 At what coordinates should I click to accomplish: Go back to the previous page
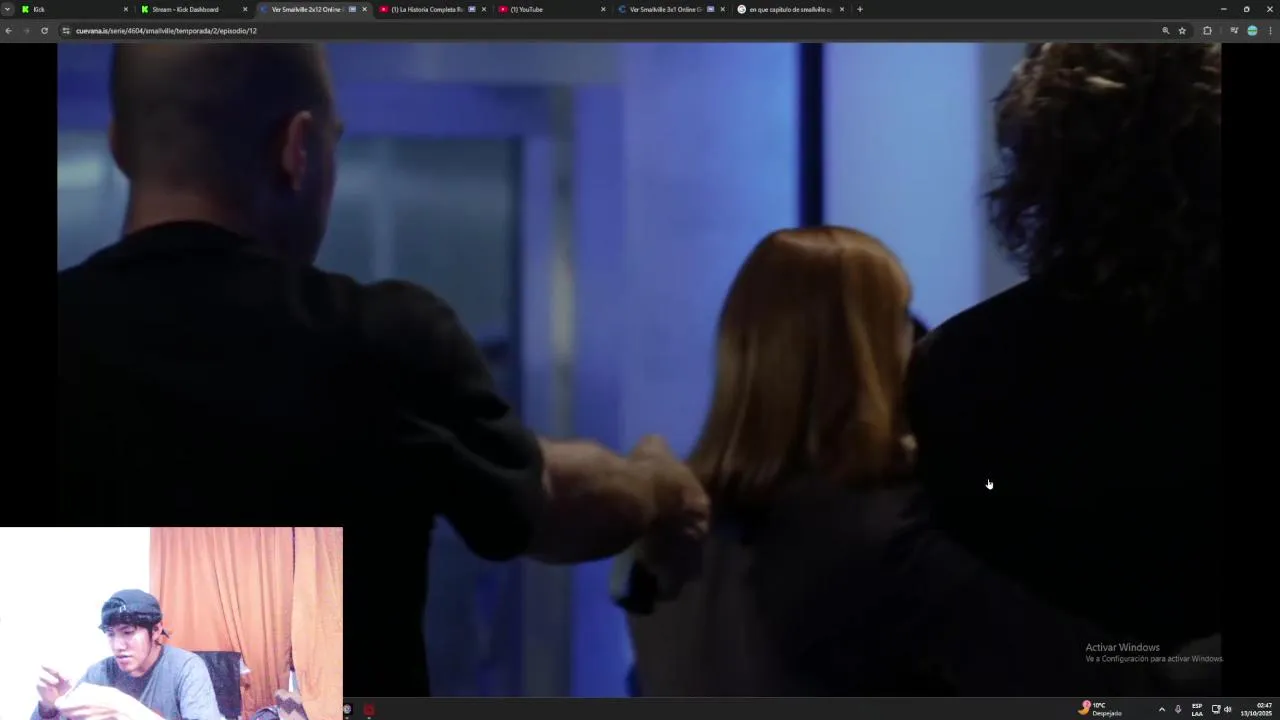(8, 31)
